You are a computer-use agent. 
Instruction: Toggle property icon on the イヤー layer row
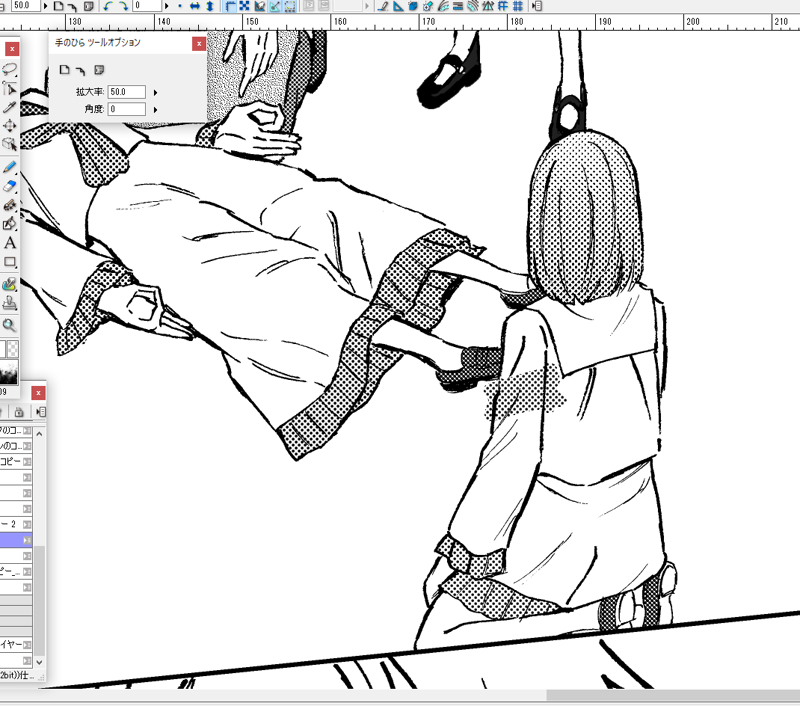(27, 645)
